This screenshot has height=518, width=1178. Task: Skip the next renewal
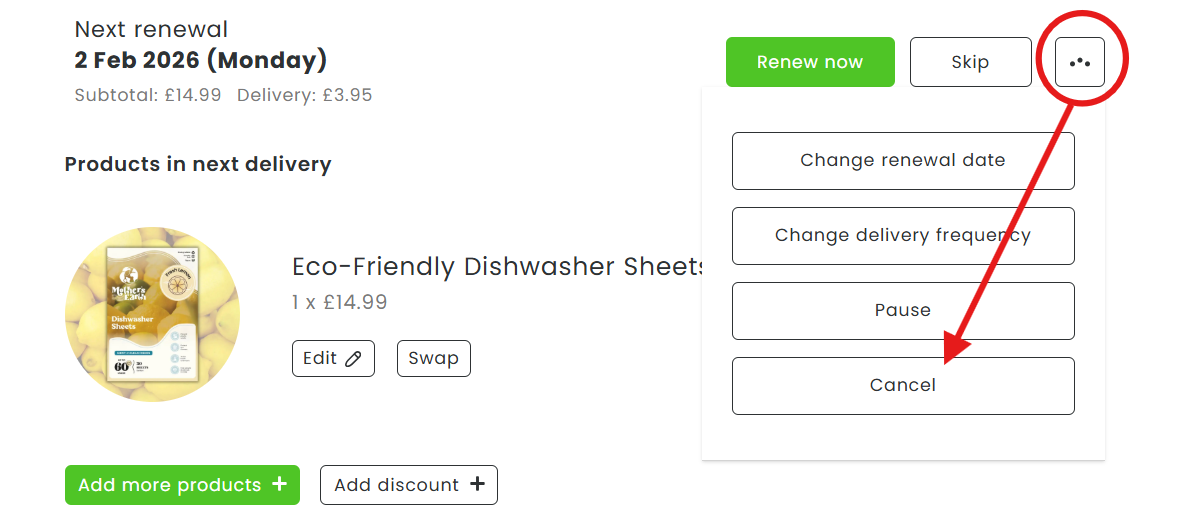[970, 62]
